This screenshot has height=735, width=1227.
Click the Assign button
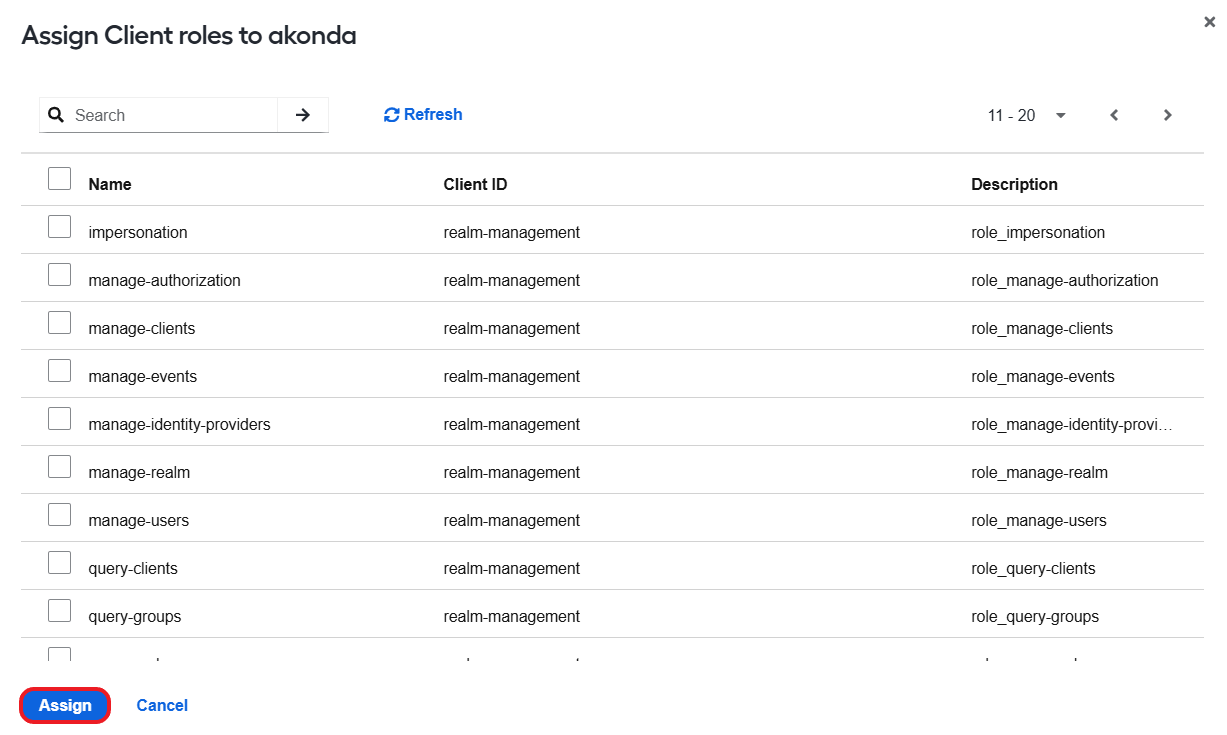(65, 705)
